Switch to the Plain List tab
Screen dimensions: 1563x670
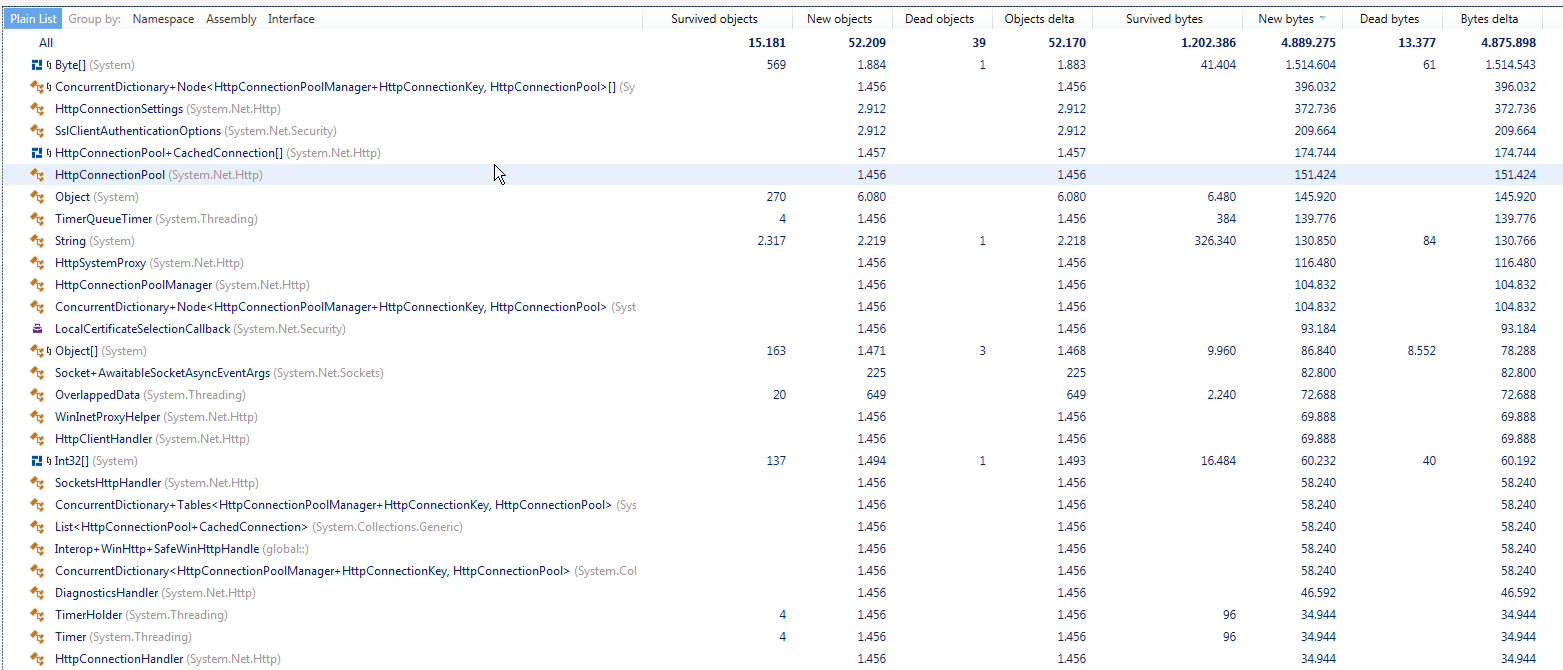[x=33, y=17]
